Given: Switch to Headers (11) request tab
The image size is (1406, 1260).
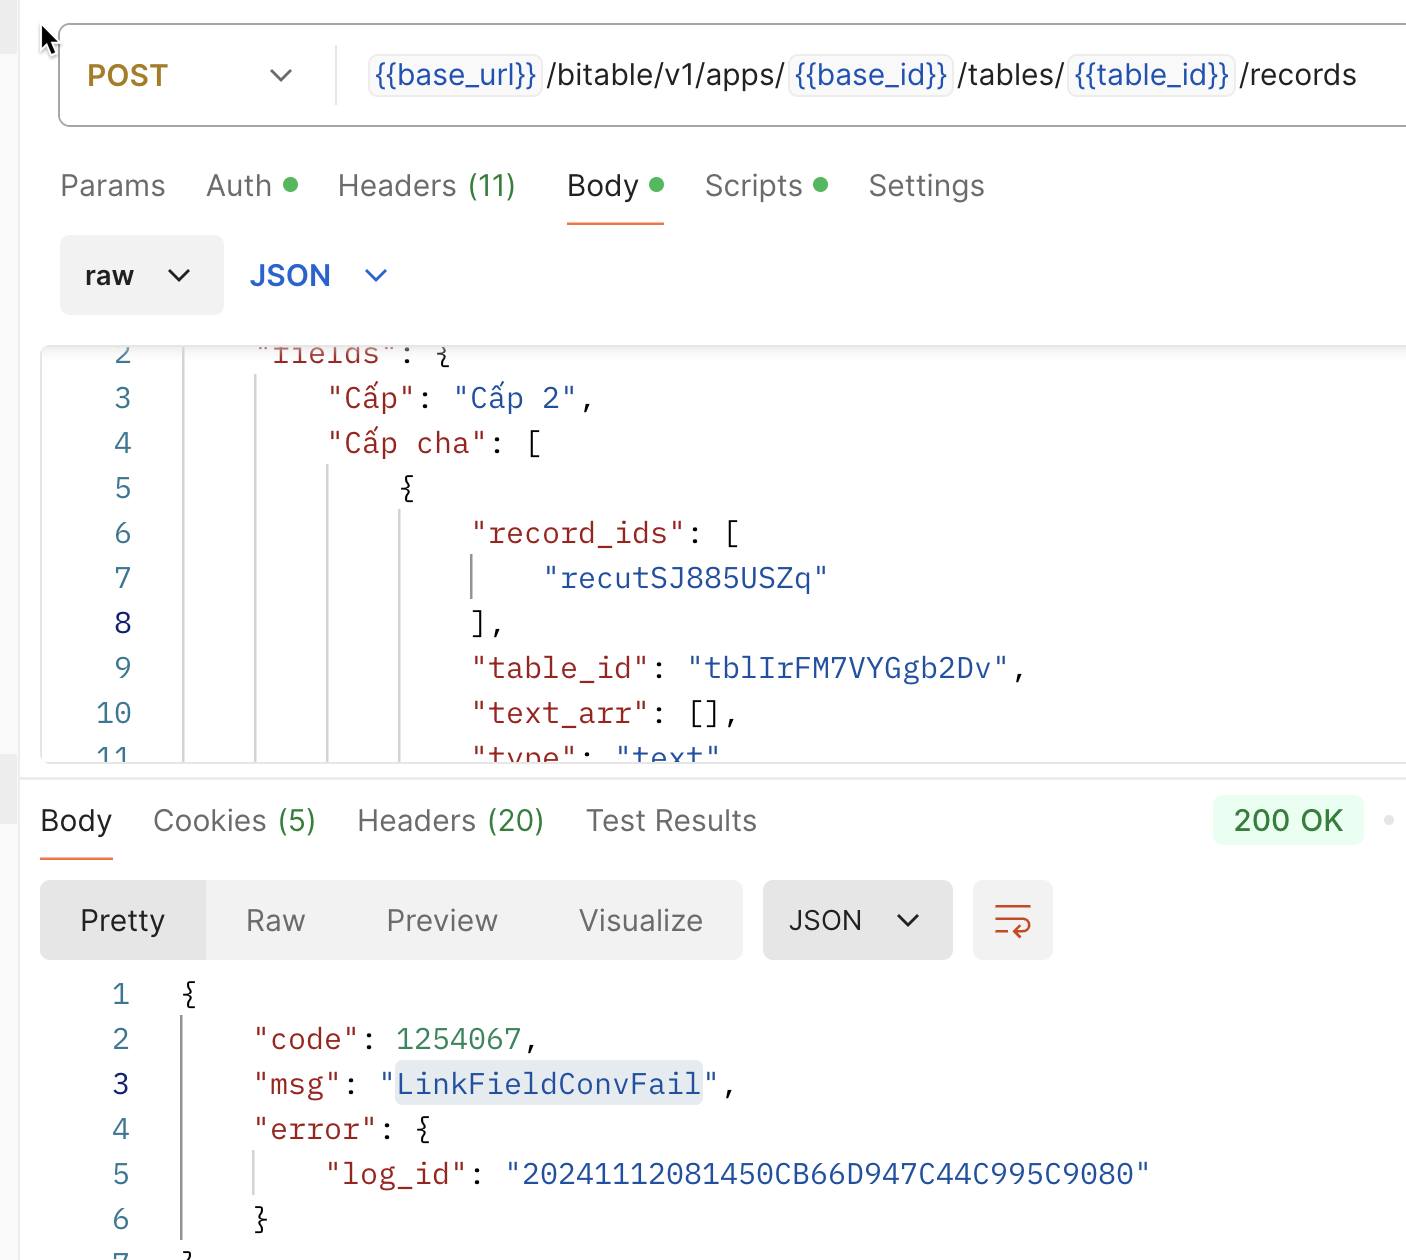Looking at the screenshot, I should pyautogui.click(x=427, y=186).
